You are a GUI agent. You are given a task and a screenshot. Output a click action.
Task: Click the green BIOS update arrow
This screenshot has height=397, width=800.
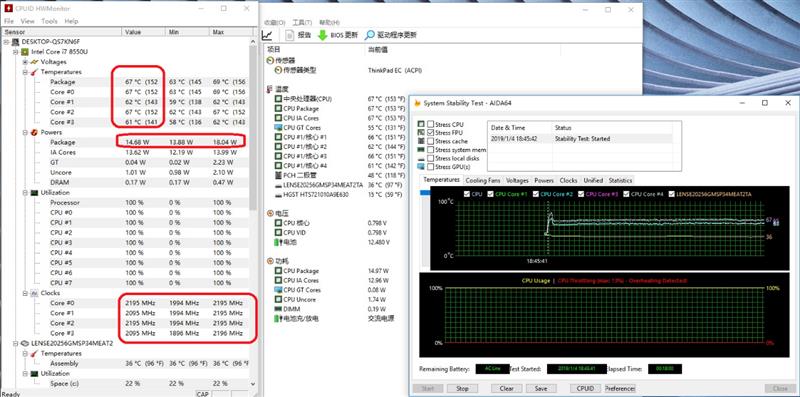coord(322,35)
